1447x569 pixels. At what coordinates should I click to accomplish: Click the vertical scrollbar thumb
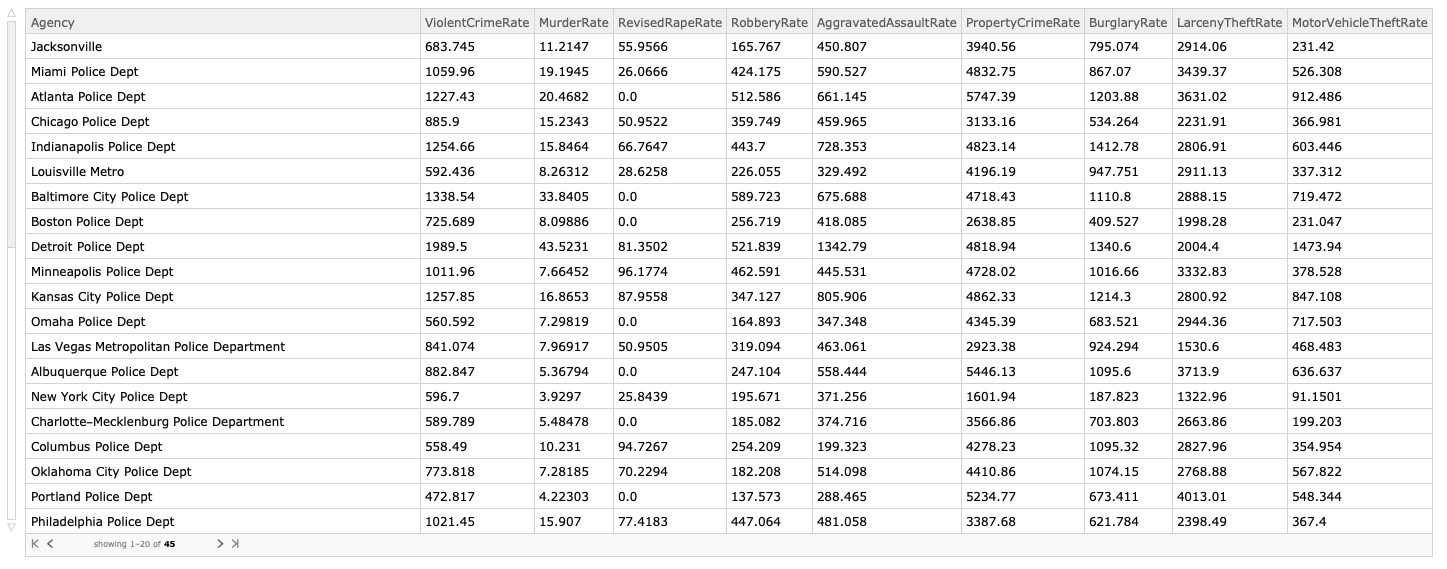pyautogui.click(x=12, y=134)
